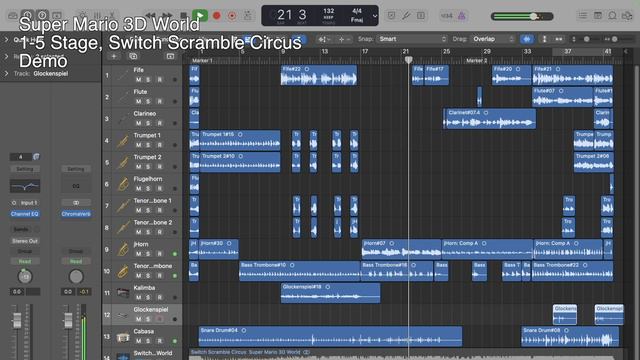Open the Drag Overlap dropdown
Screen dimensions: 640x360
pyautogui.click(x=493, y=39)
